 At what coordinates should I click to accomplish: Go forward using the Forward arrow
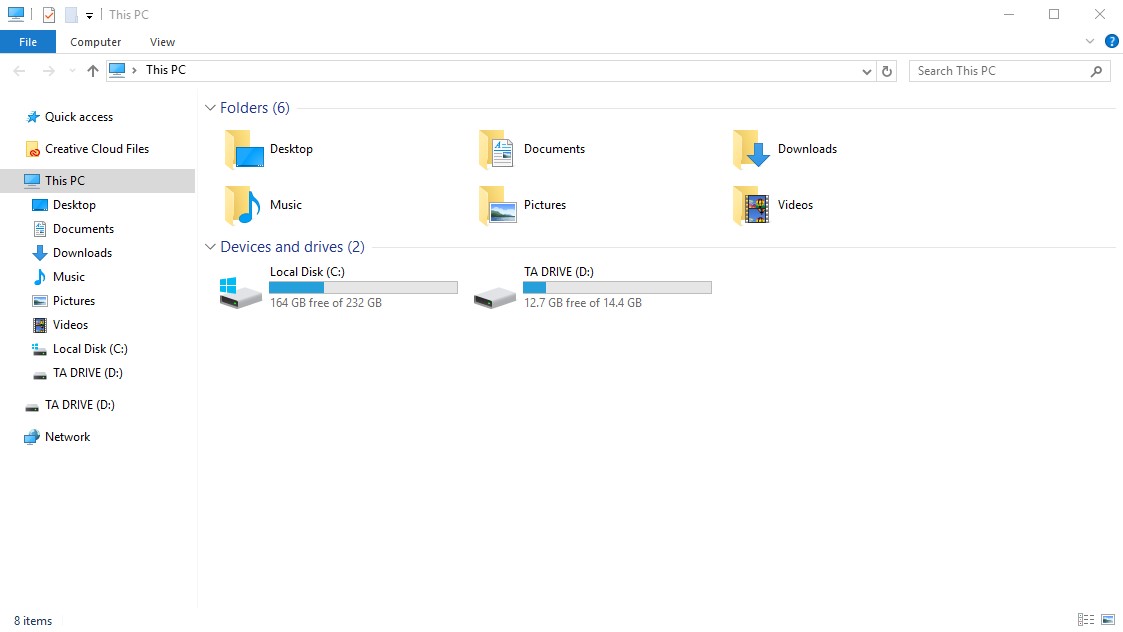49,71
